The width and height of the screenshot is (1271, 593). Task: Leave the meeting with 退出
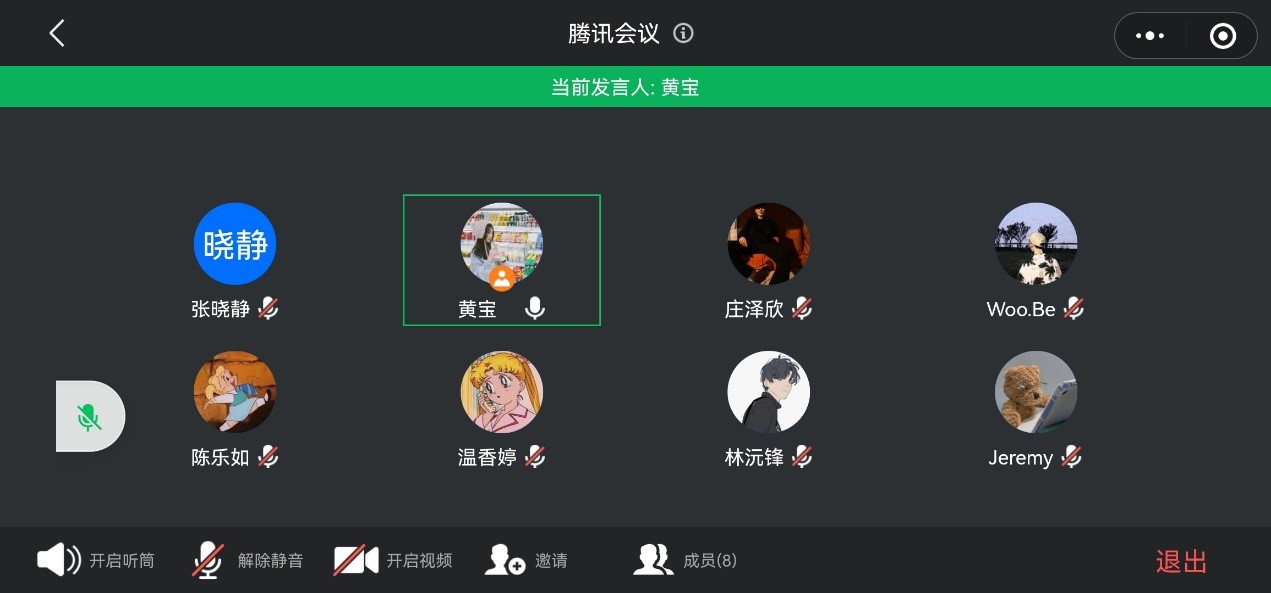point(1181,561)
